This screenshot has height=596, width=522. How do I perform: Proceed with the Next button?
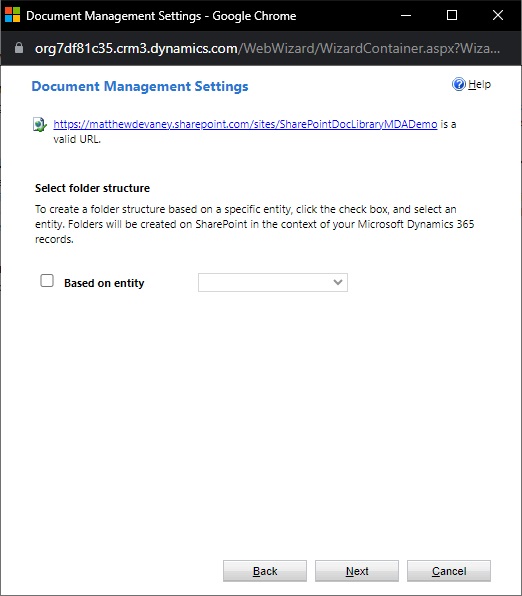click(357, 571)
